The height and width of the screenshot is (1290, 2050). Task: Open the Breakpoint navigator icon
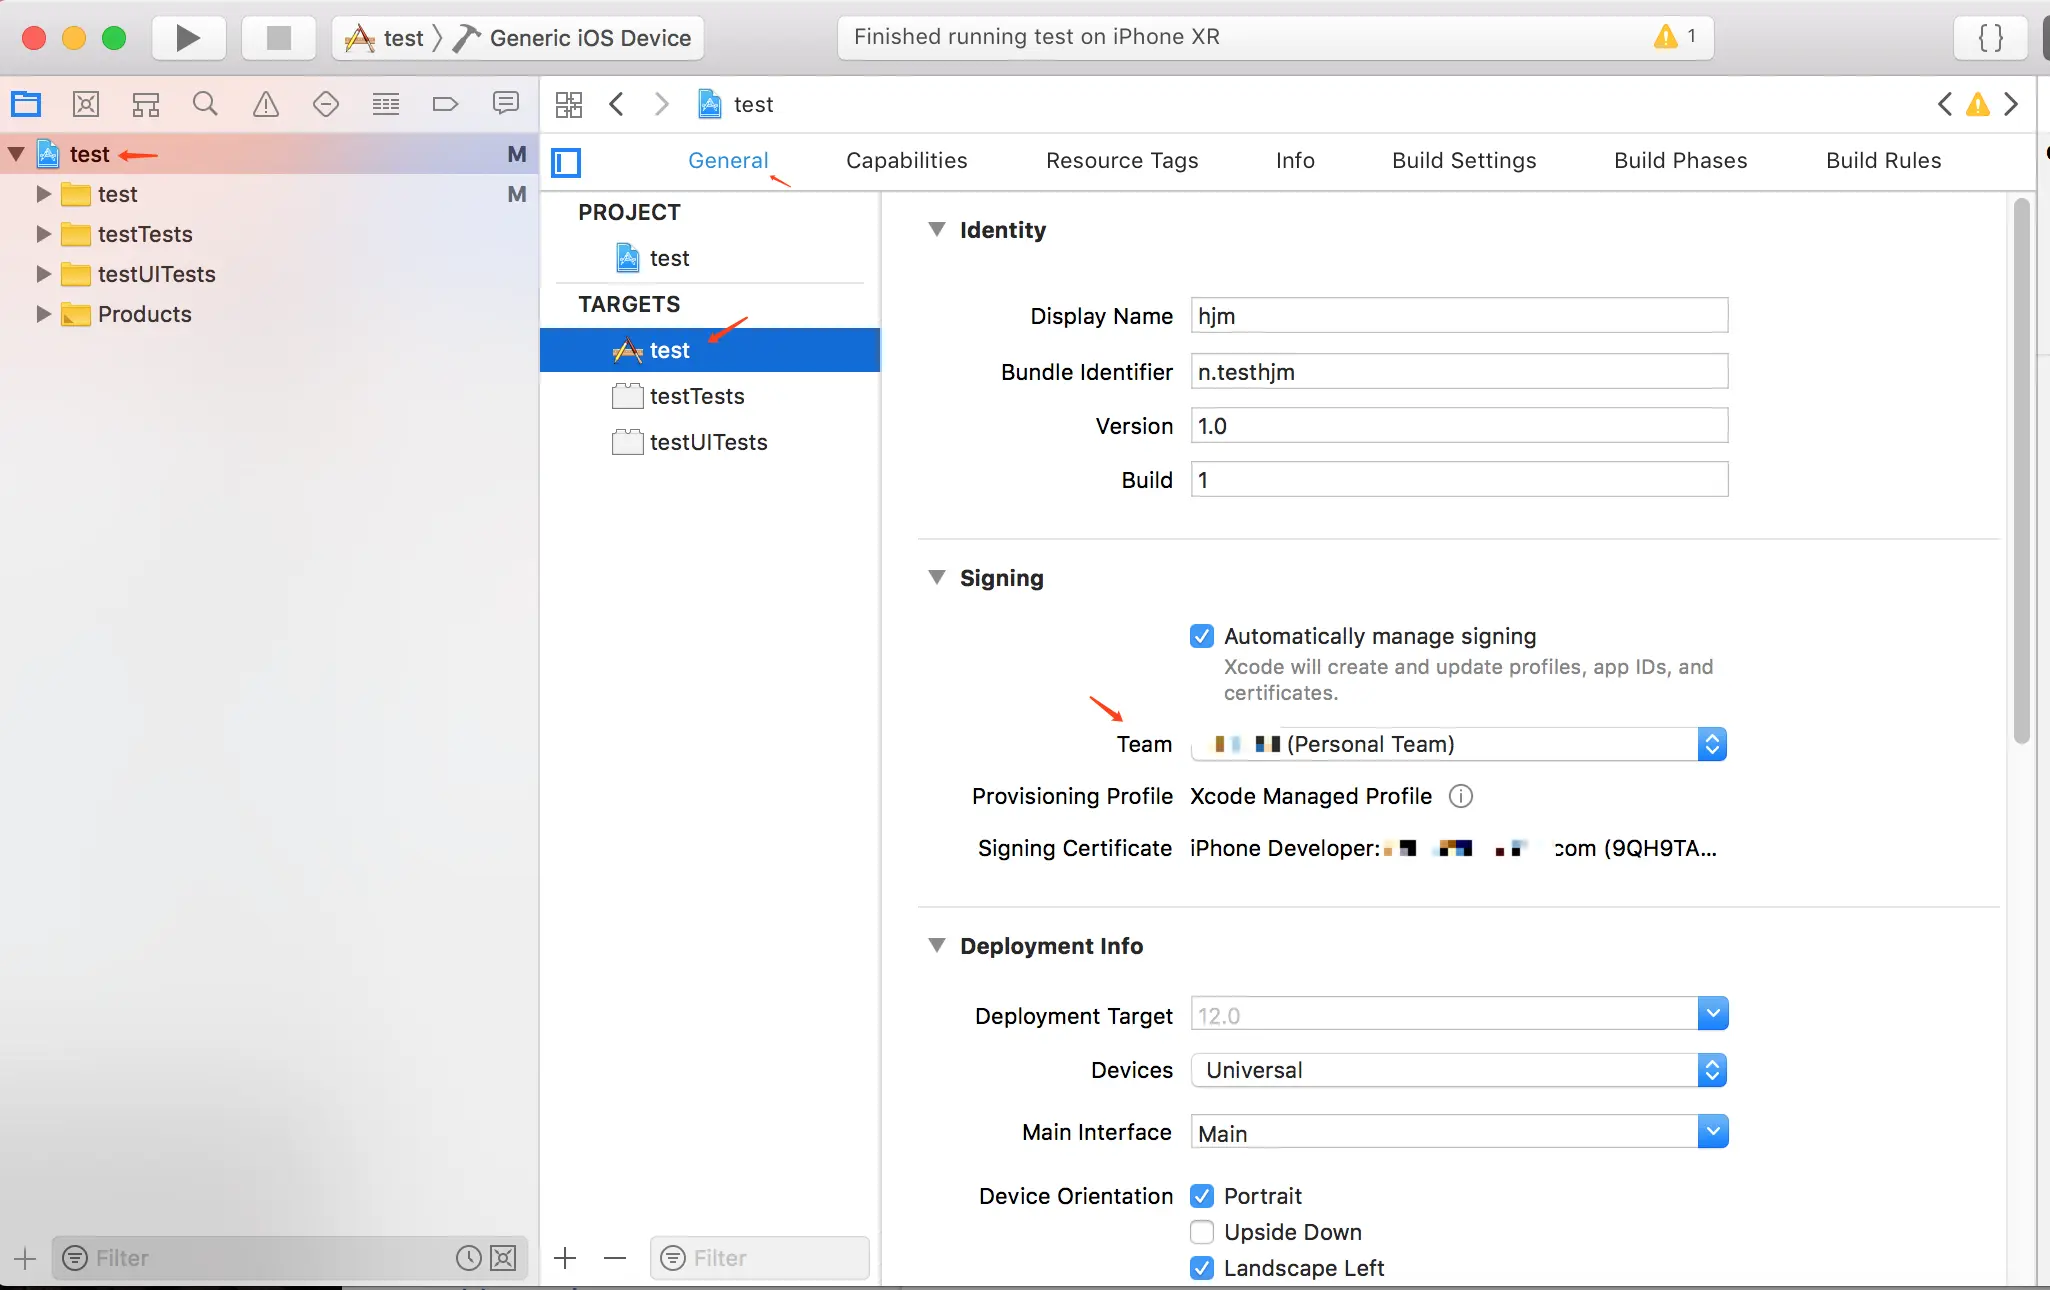(x=445, y=104)
